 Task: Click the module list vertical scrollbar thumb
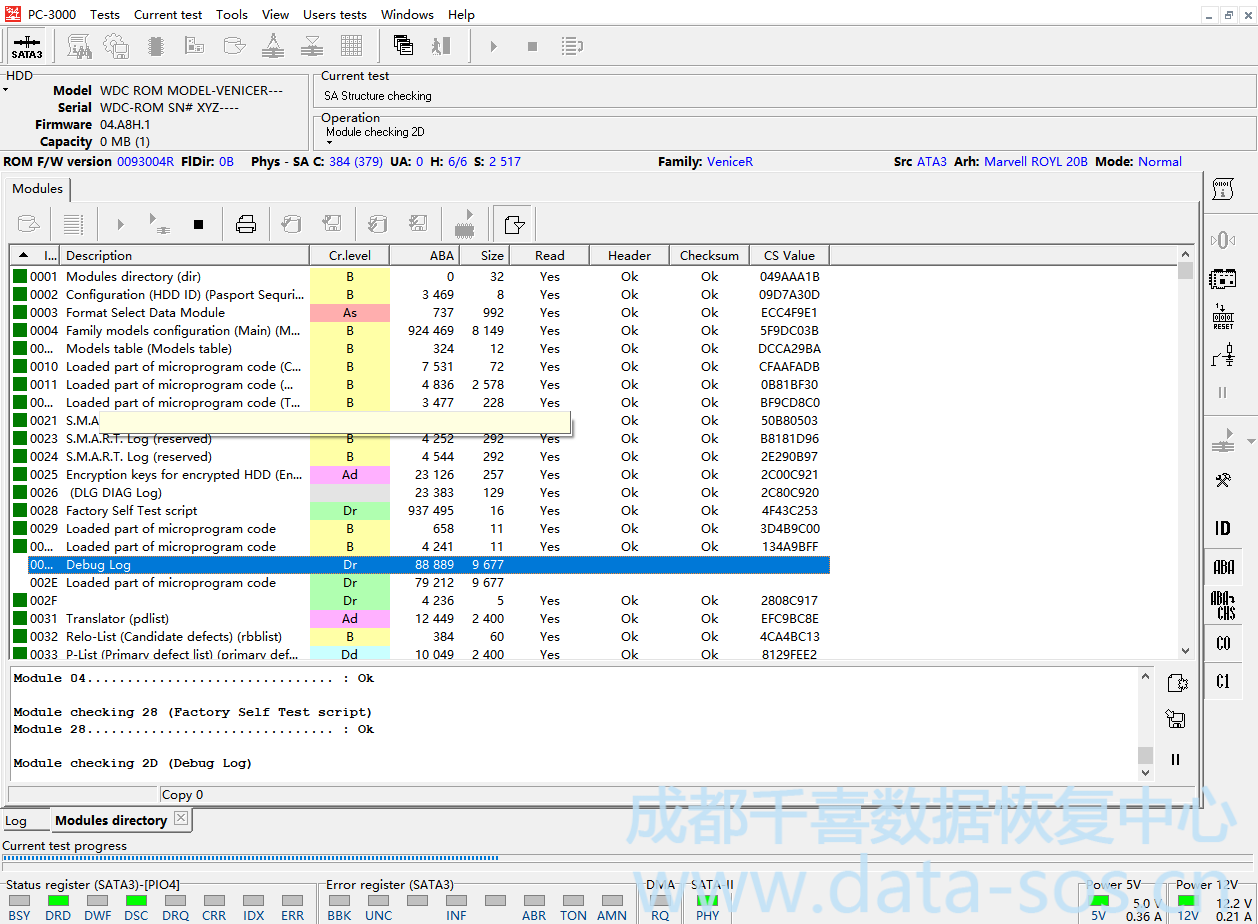(x=1185, y=271)
